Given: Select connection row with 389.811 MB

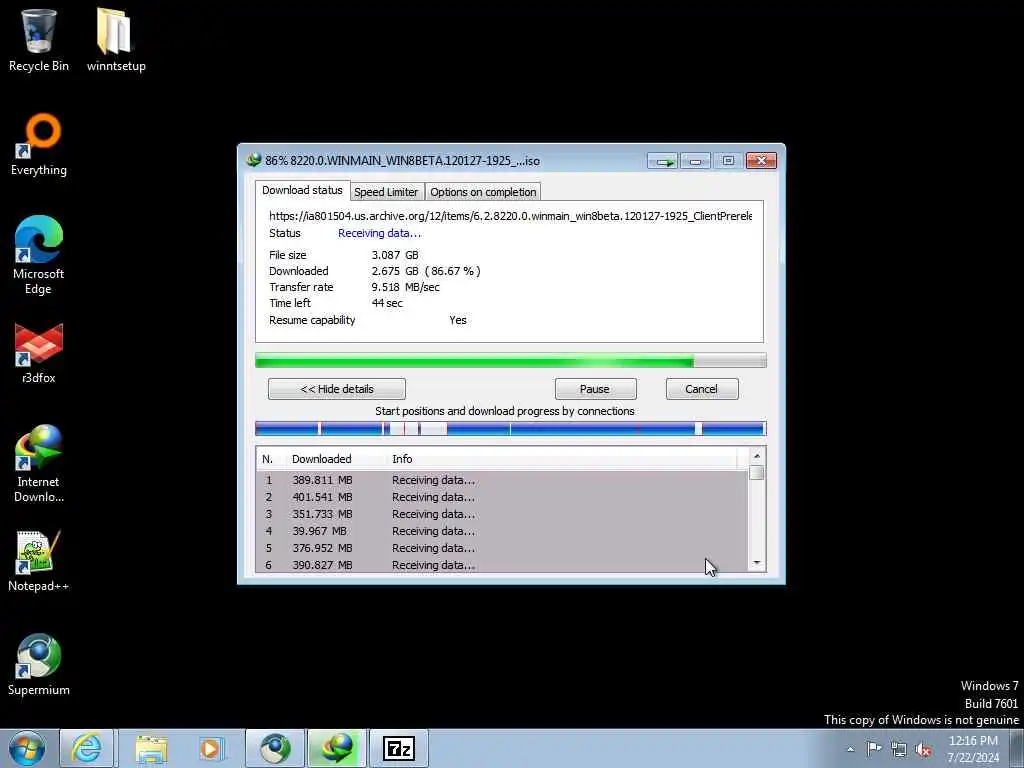Looking at the screenshot, I should 503,480.
